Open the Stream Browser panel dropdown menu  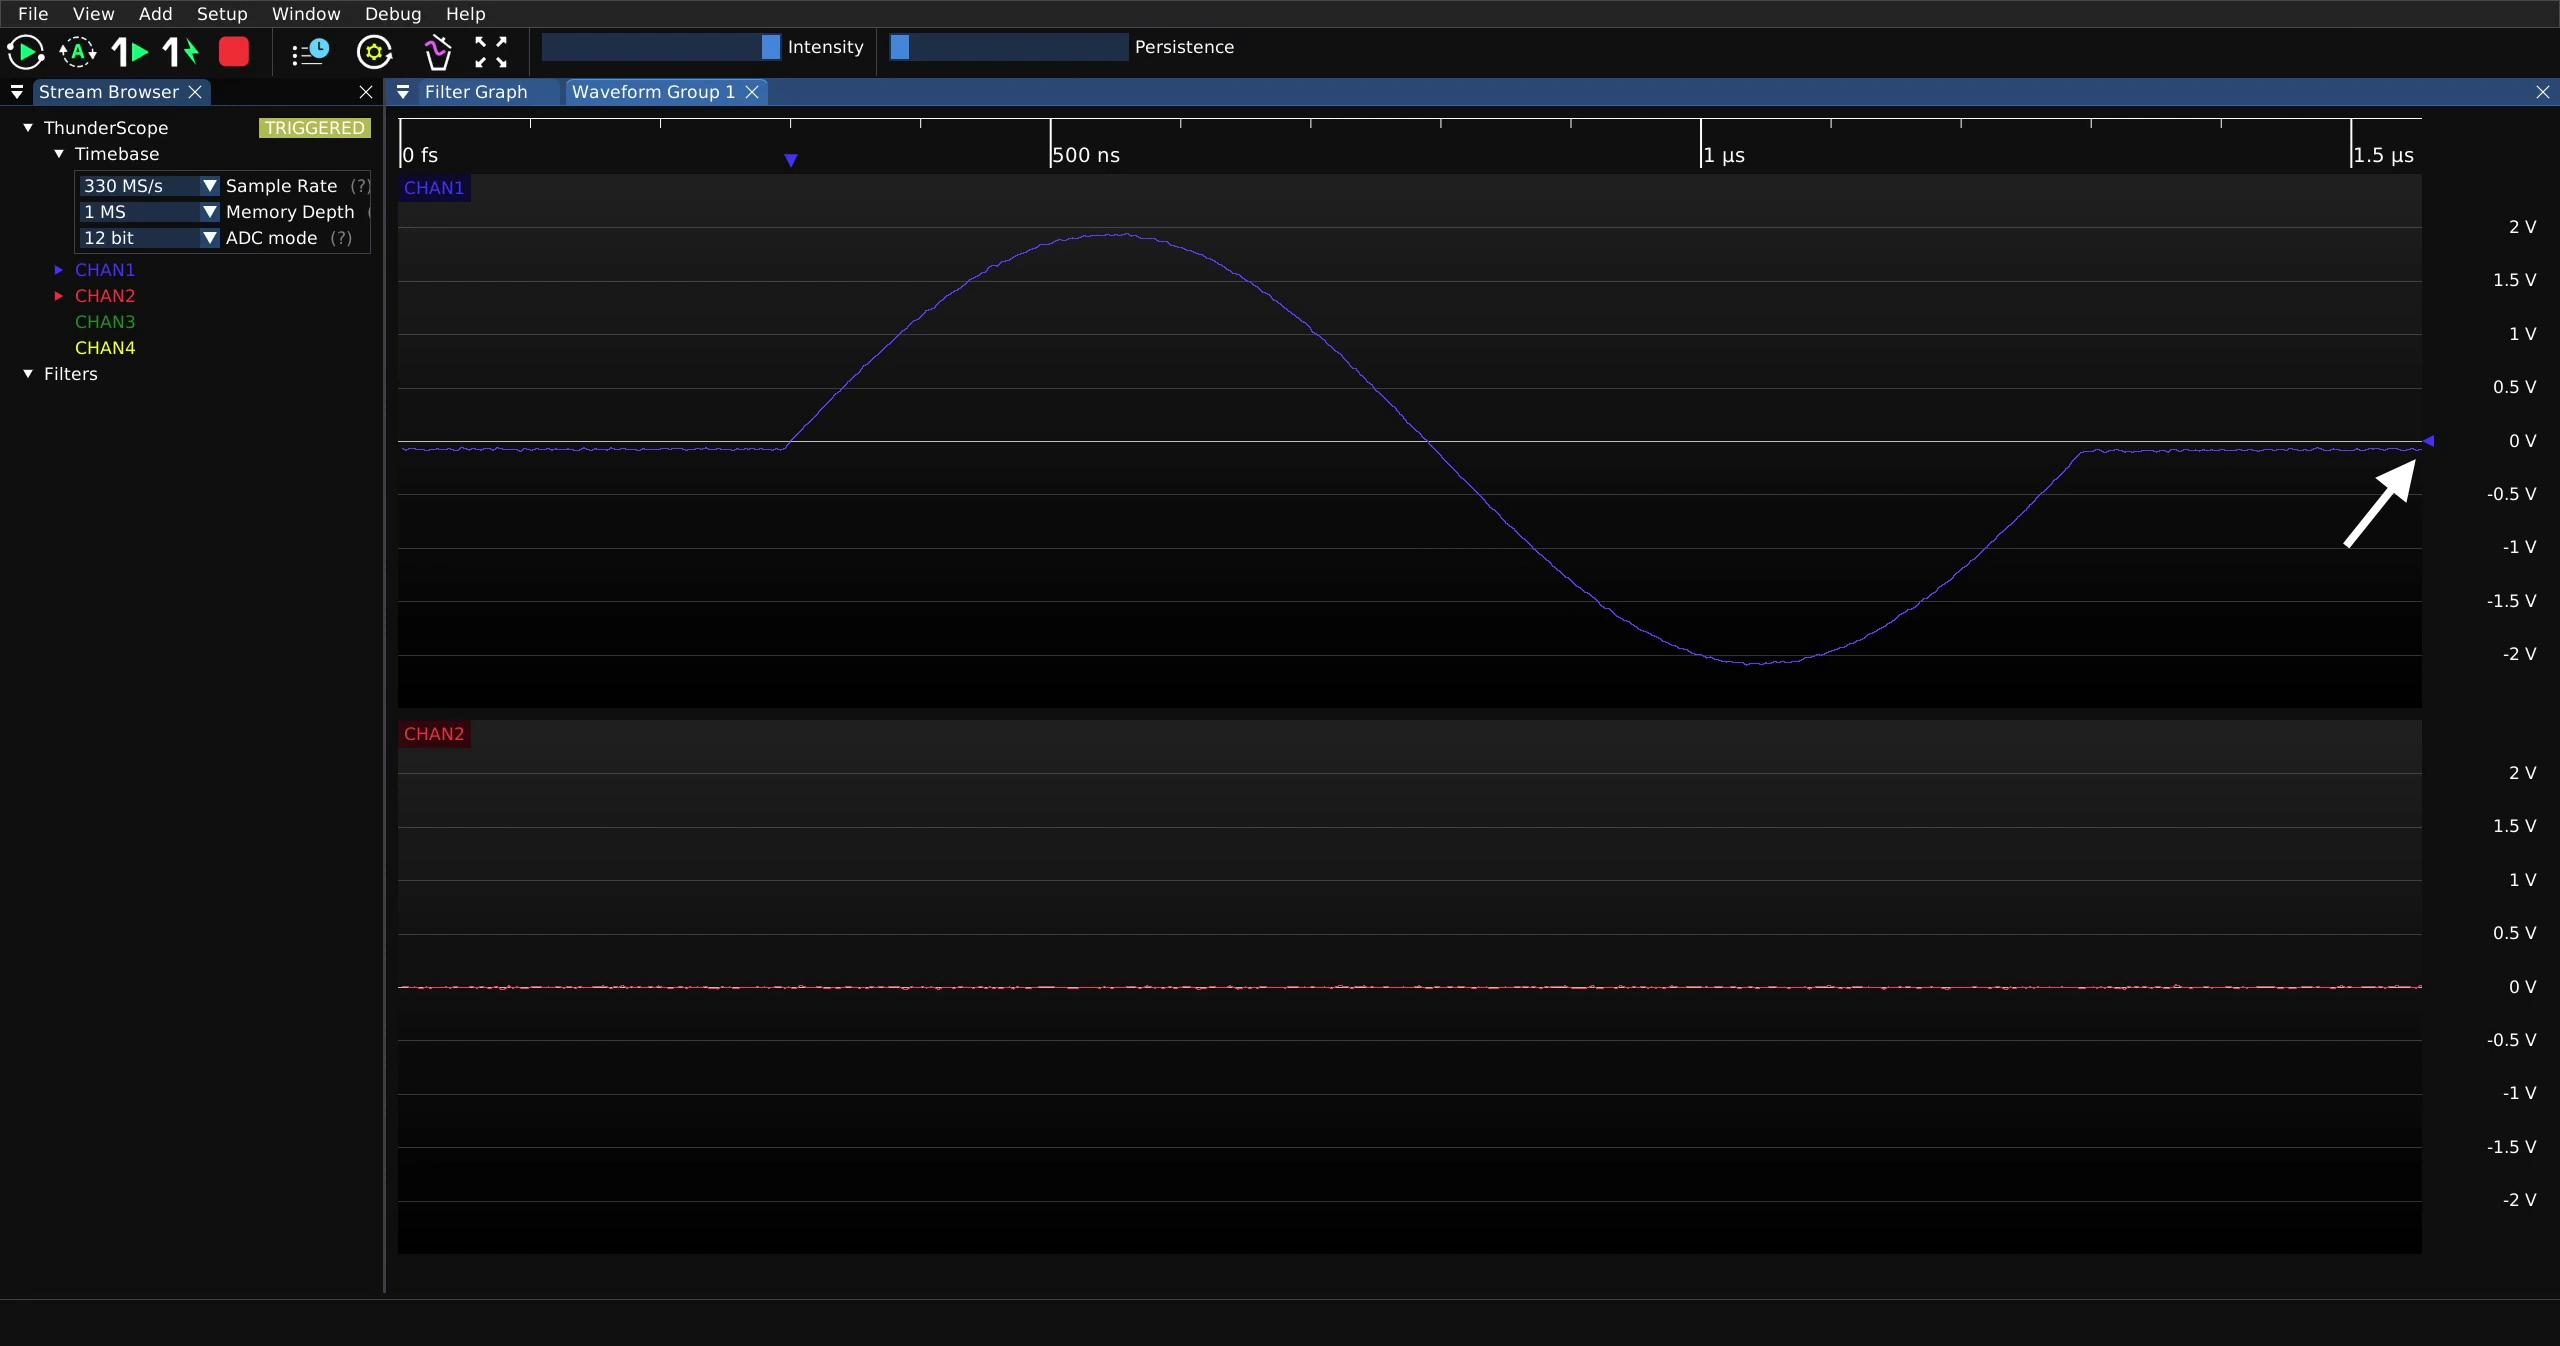(x=17, y=92)
